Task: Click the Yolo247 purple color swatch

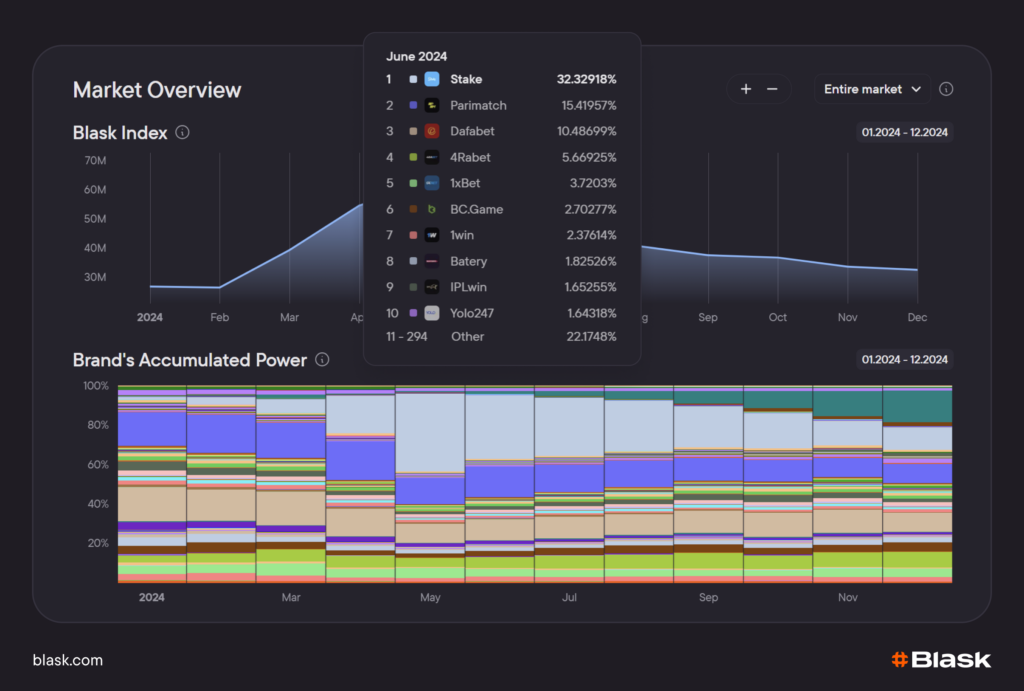Action: [413, 313]
